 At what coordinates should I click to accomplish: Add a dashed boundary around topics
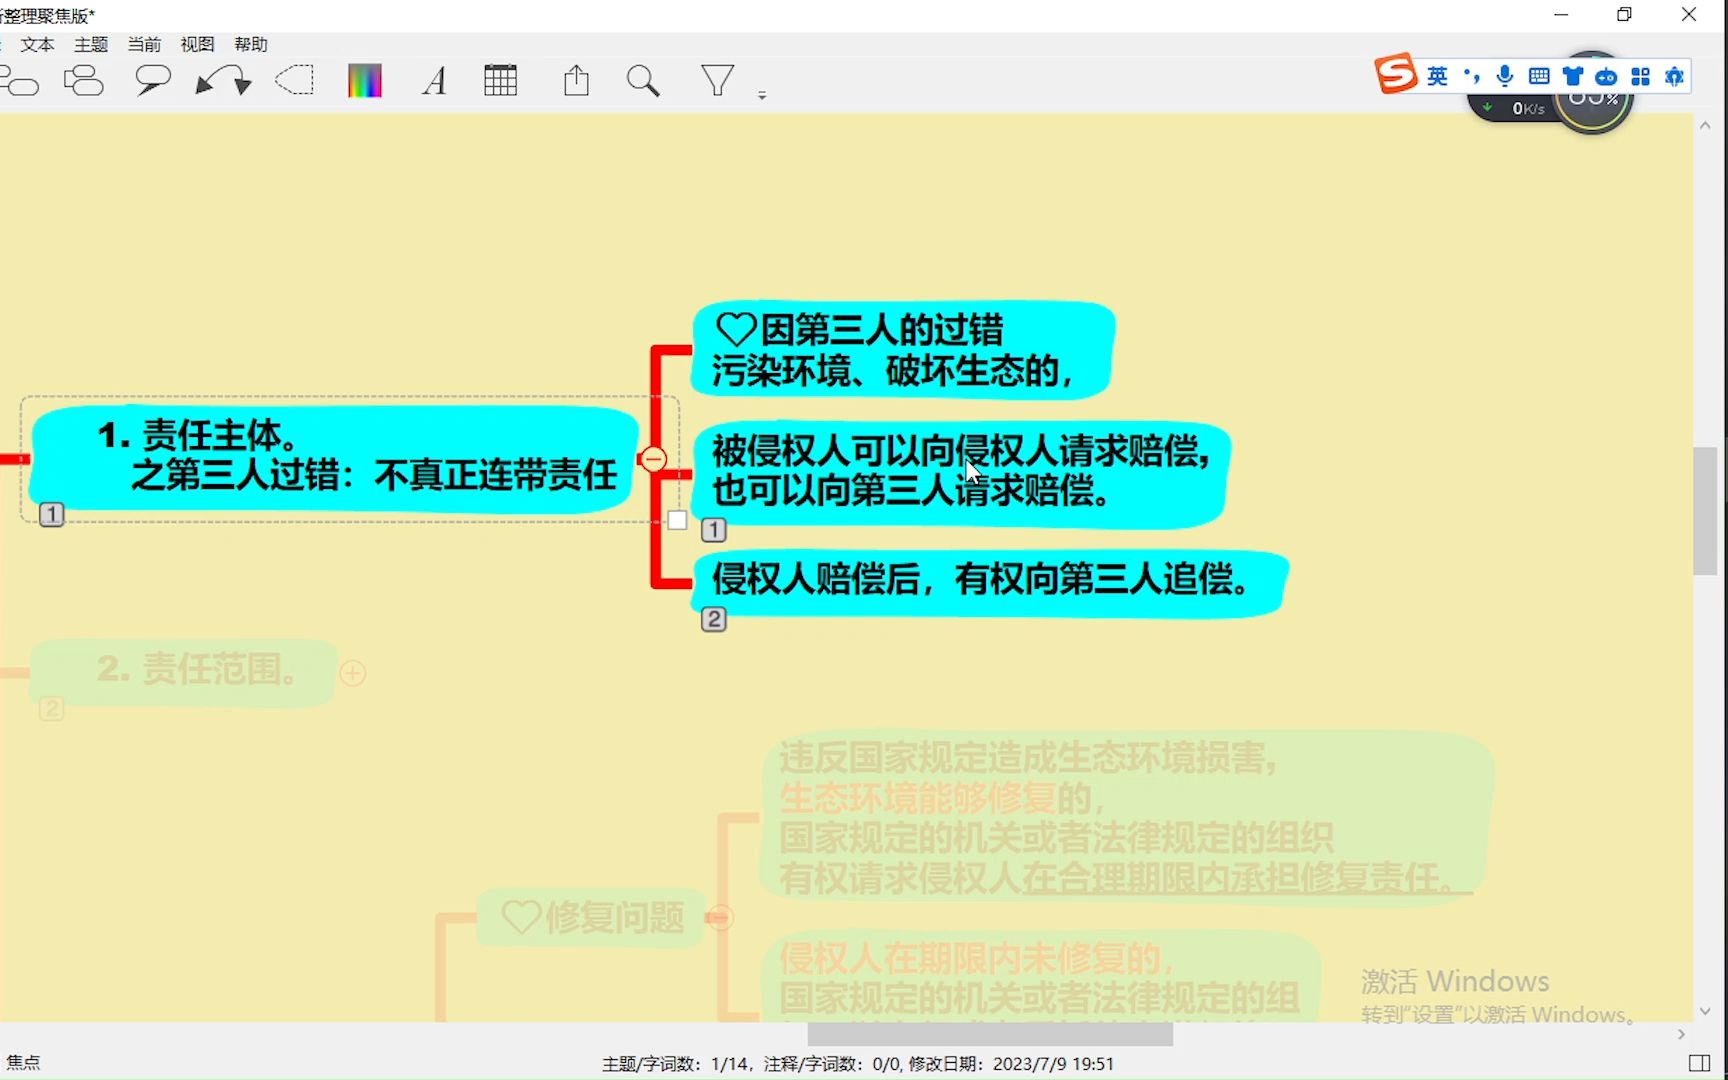coord(295,81)
